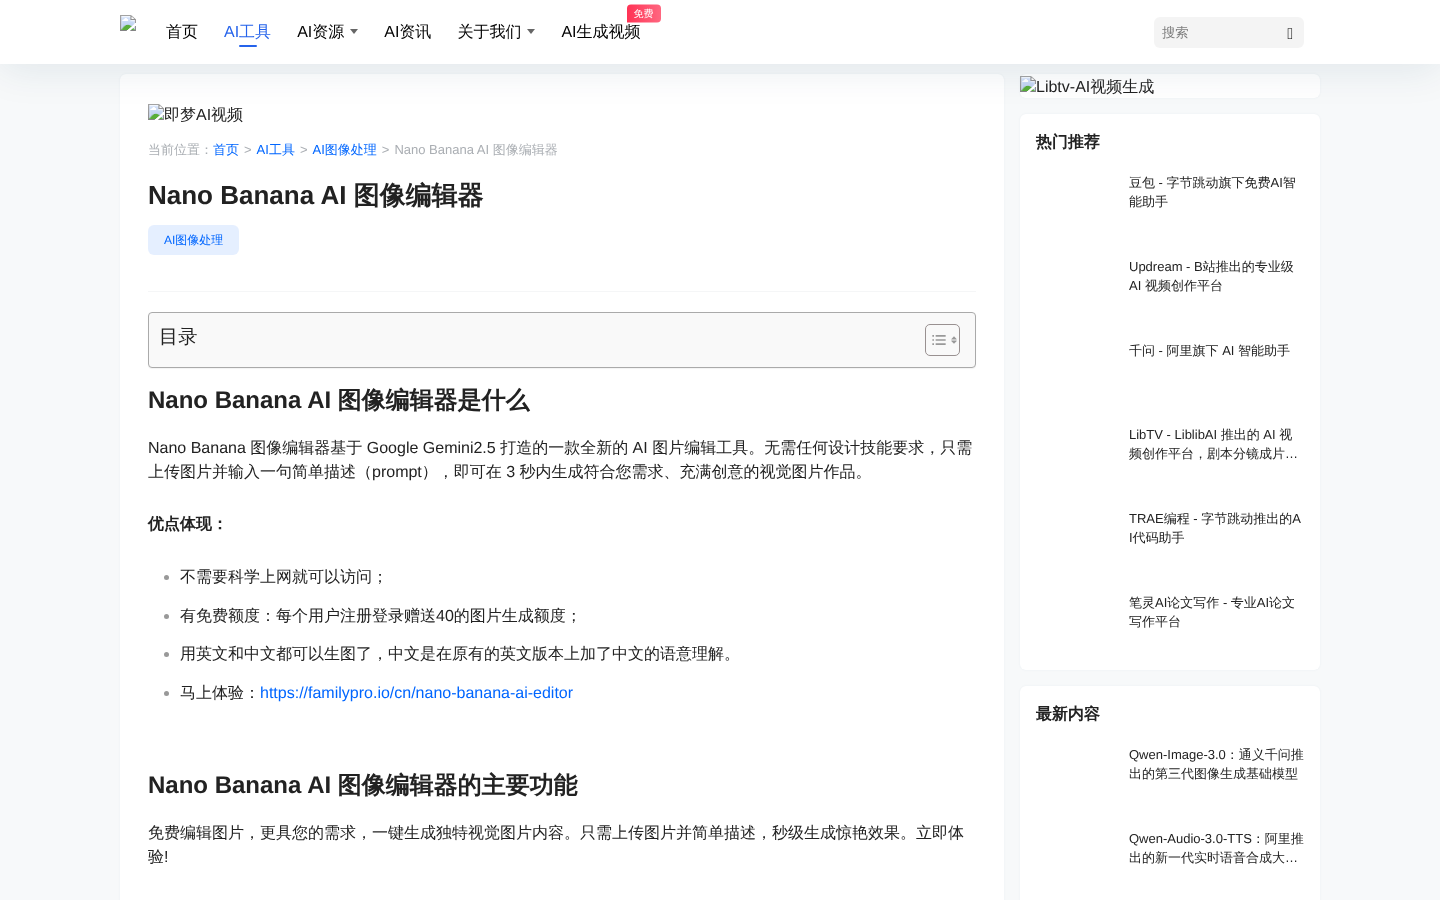Click the Libtv-AI视频生成 banner image
Image resolution: width=1440 pixels, height=900 pixels.
point(1087,86)
